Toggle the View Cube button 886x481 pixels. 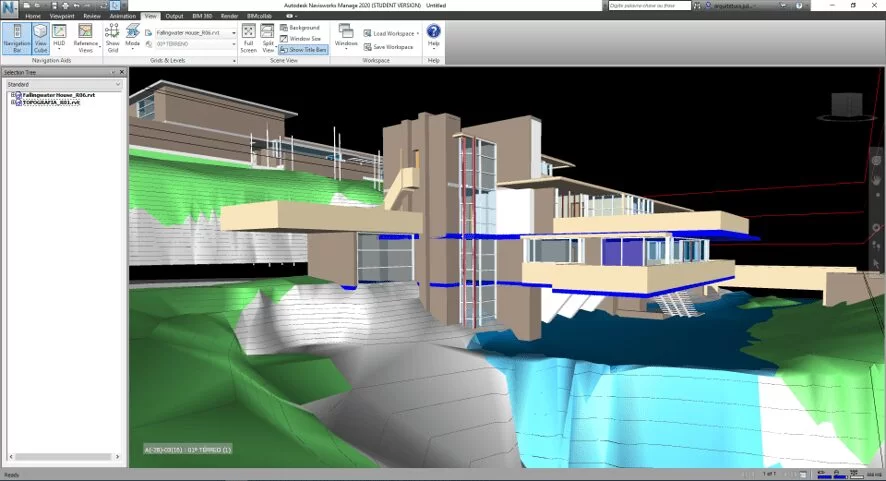click(41, 38)
